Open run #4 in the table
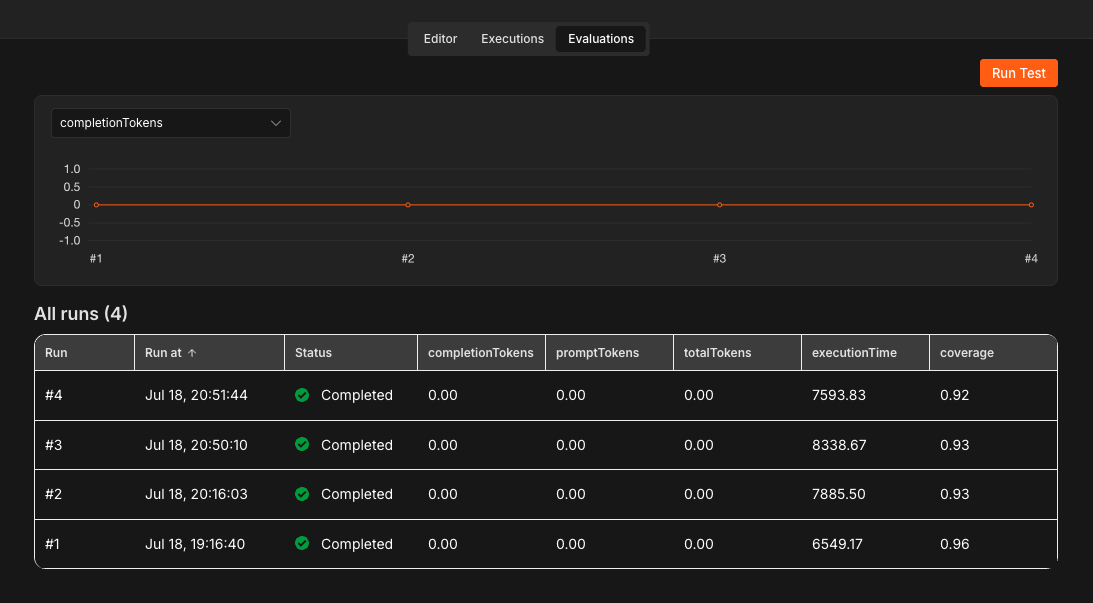 pyautogui.click(x=546, y=395)
